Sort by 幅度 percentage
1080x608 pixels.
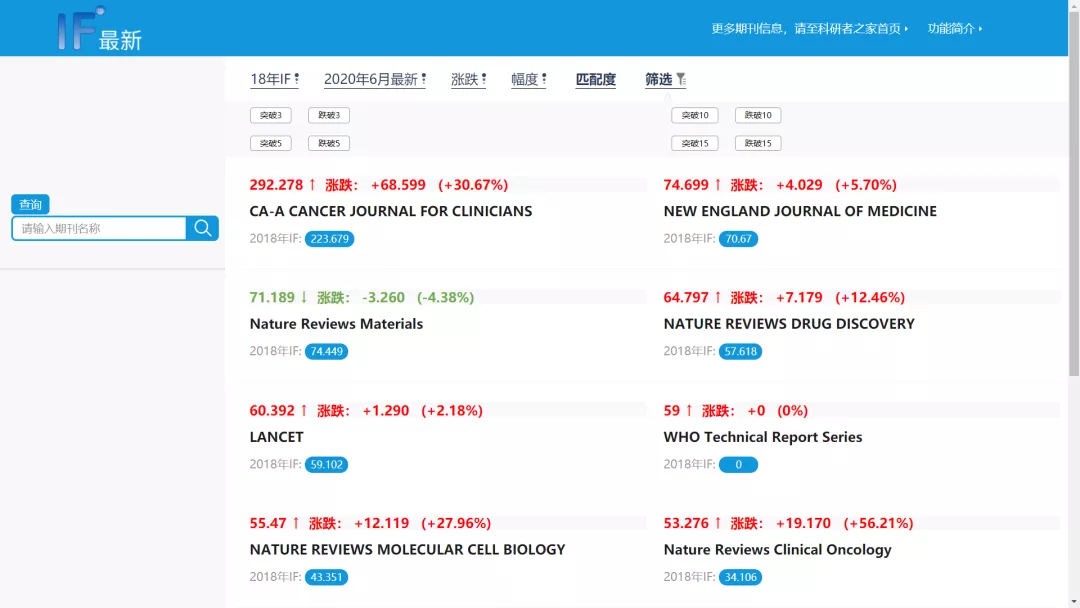529,79
